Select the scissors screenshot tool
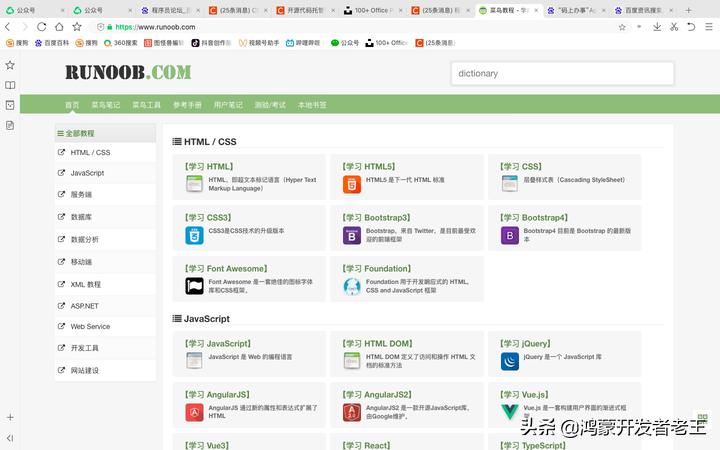This screenshot has height=450, width=720. 674,27
